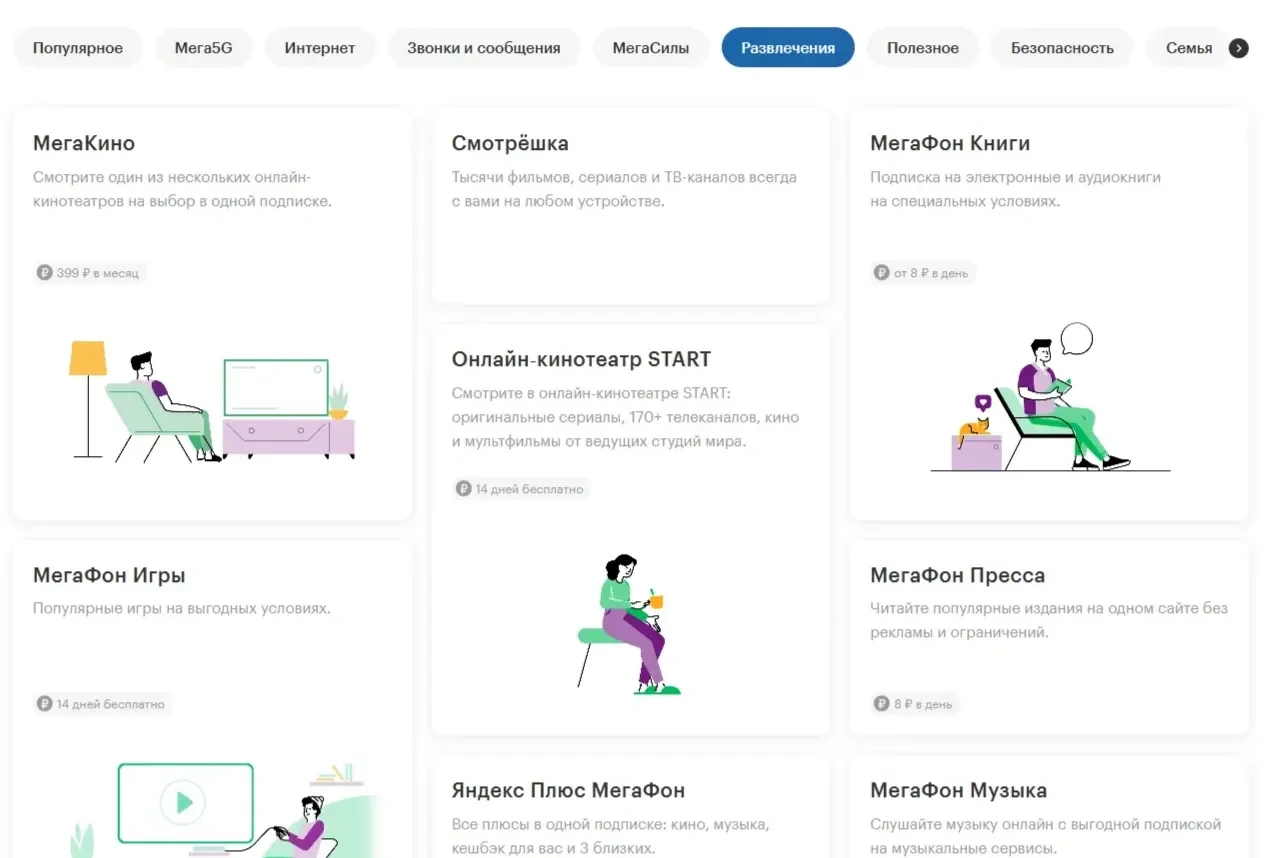
Task: Click the МегаФон Музыка description text
Action: (x=1046, y=836)
